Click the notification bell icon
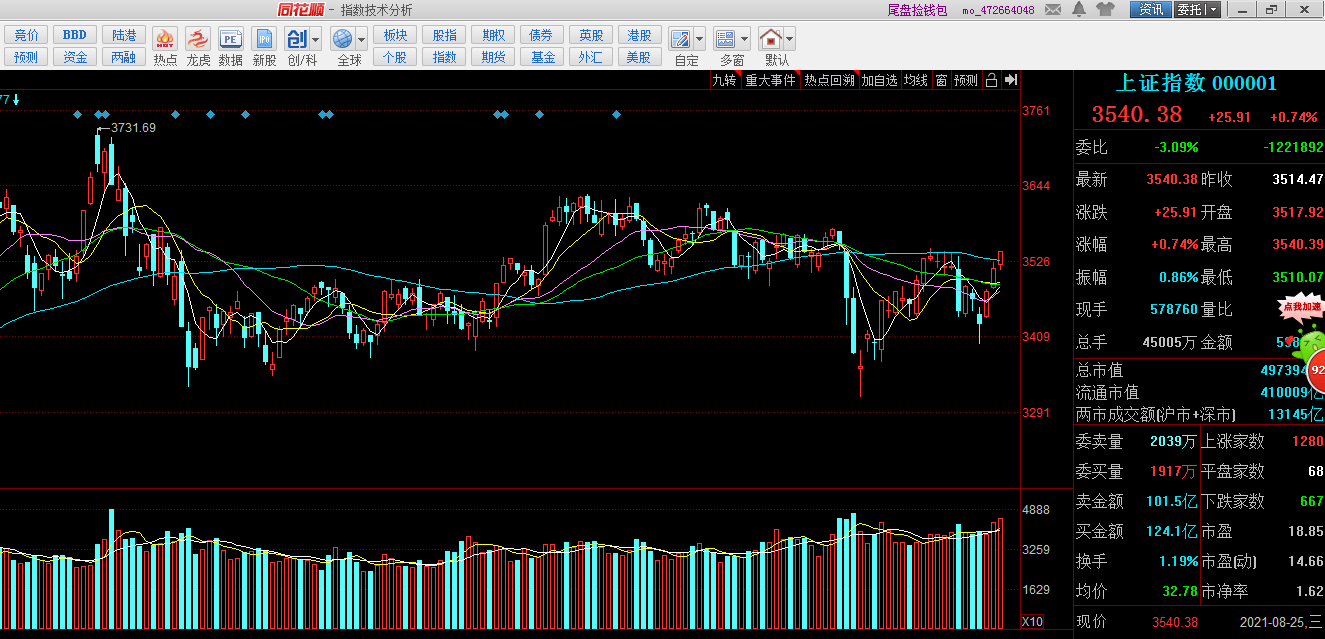Screen dimensions: 1325x639 click(1079, 9)
